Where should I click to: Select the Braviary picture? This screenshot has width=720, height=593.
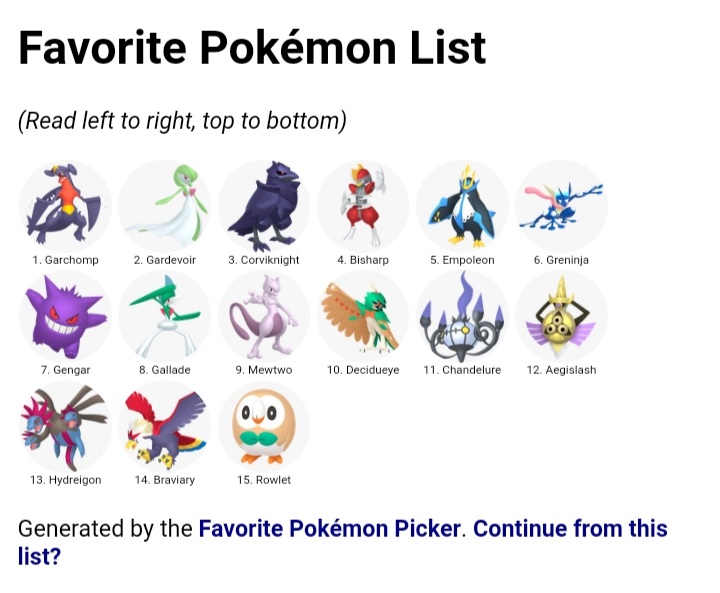click(164, 426)
